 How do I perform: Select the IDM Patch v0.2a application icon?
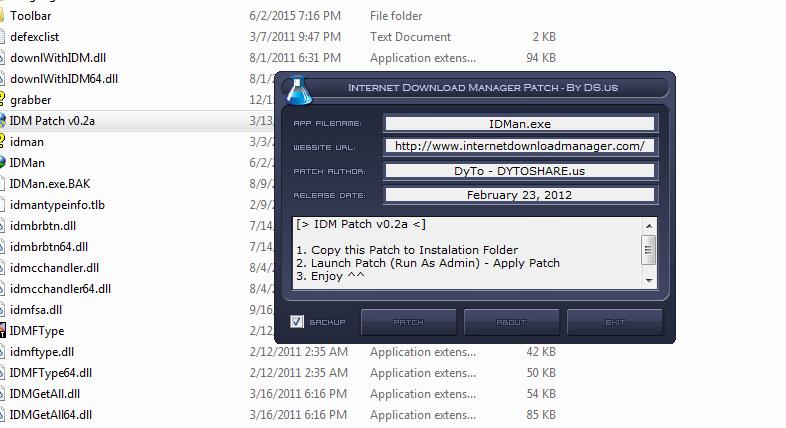(2, 121)
